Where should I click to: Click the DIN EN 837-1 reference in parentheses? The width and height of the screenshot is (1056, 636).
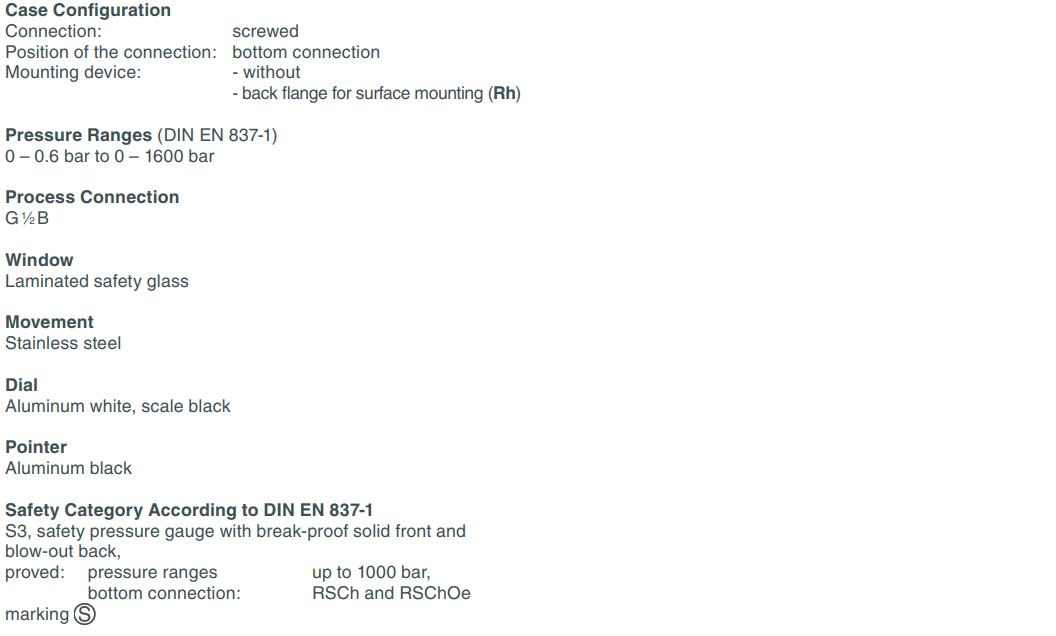tap(218, 135)
